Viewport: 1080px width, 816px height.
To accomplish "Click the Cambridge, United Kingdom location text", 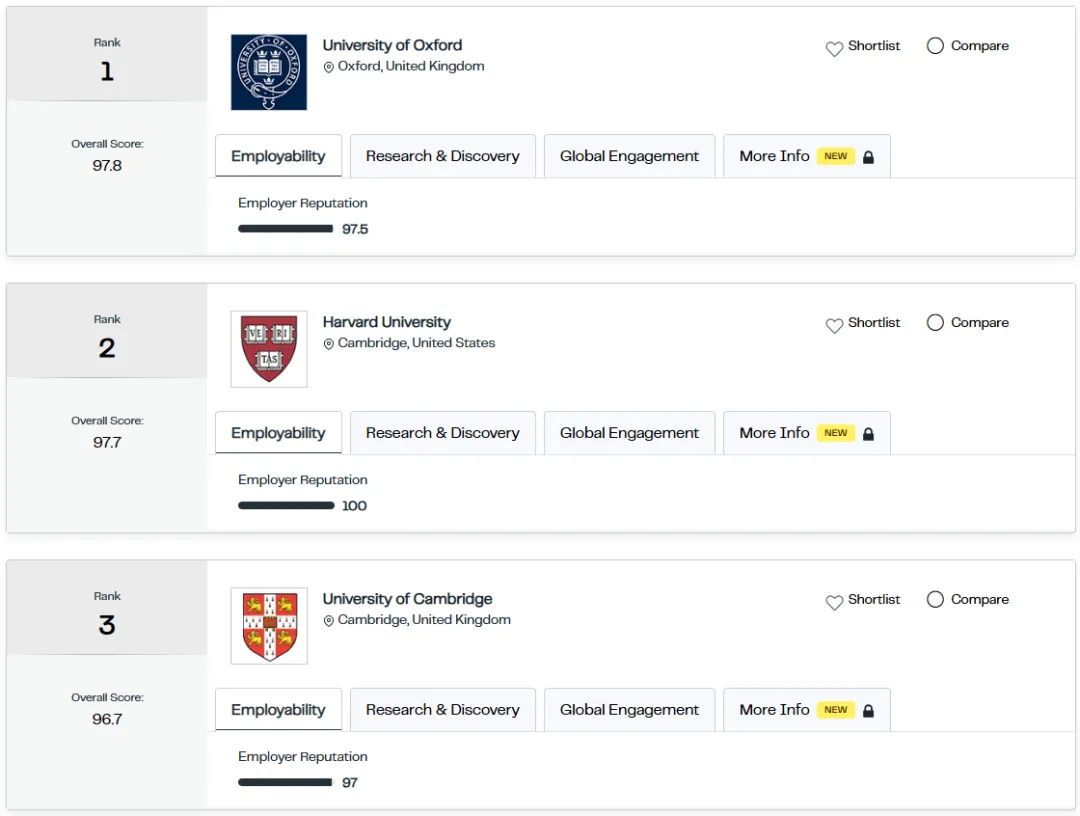I will pos(424,620).
